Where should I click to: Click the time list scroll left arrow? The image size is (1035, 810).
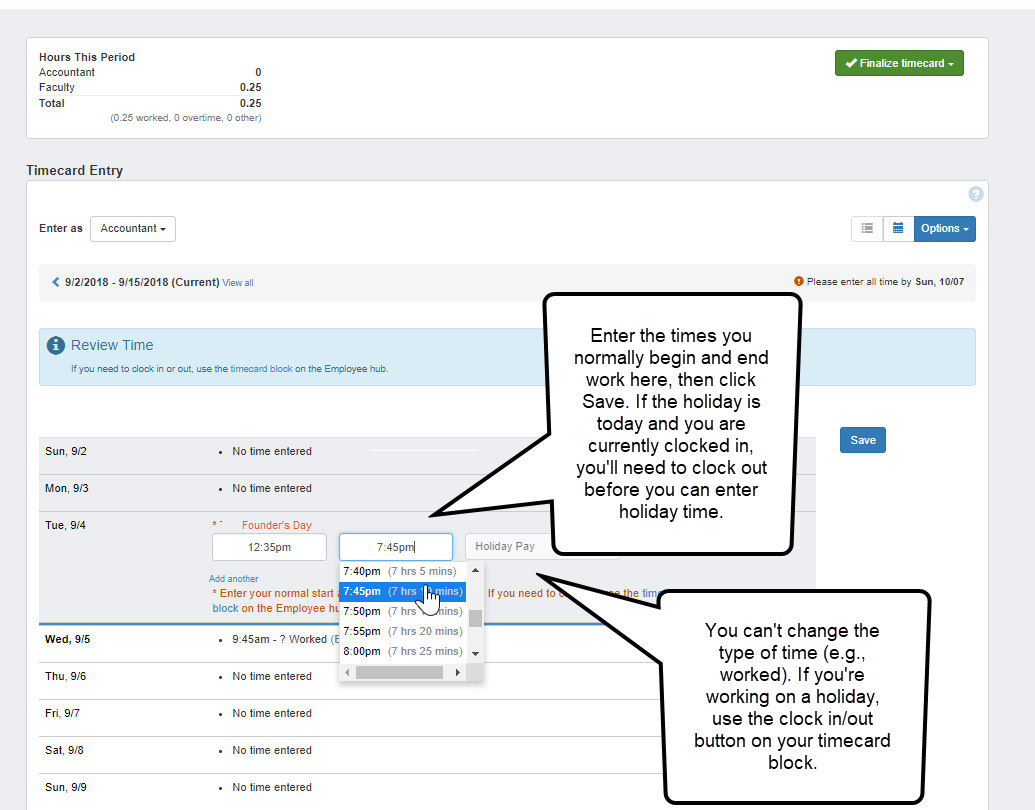[347, 673]
